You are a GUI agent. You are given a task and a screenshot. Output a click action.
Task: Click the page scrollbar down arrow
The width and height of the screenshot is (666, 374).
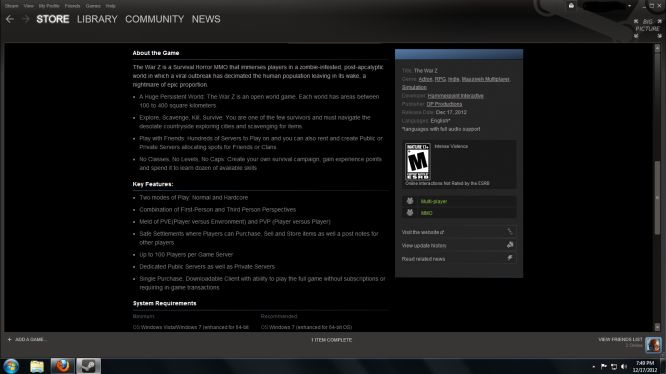pyautogui.click(x=658, y=327)
